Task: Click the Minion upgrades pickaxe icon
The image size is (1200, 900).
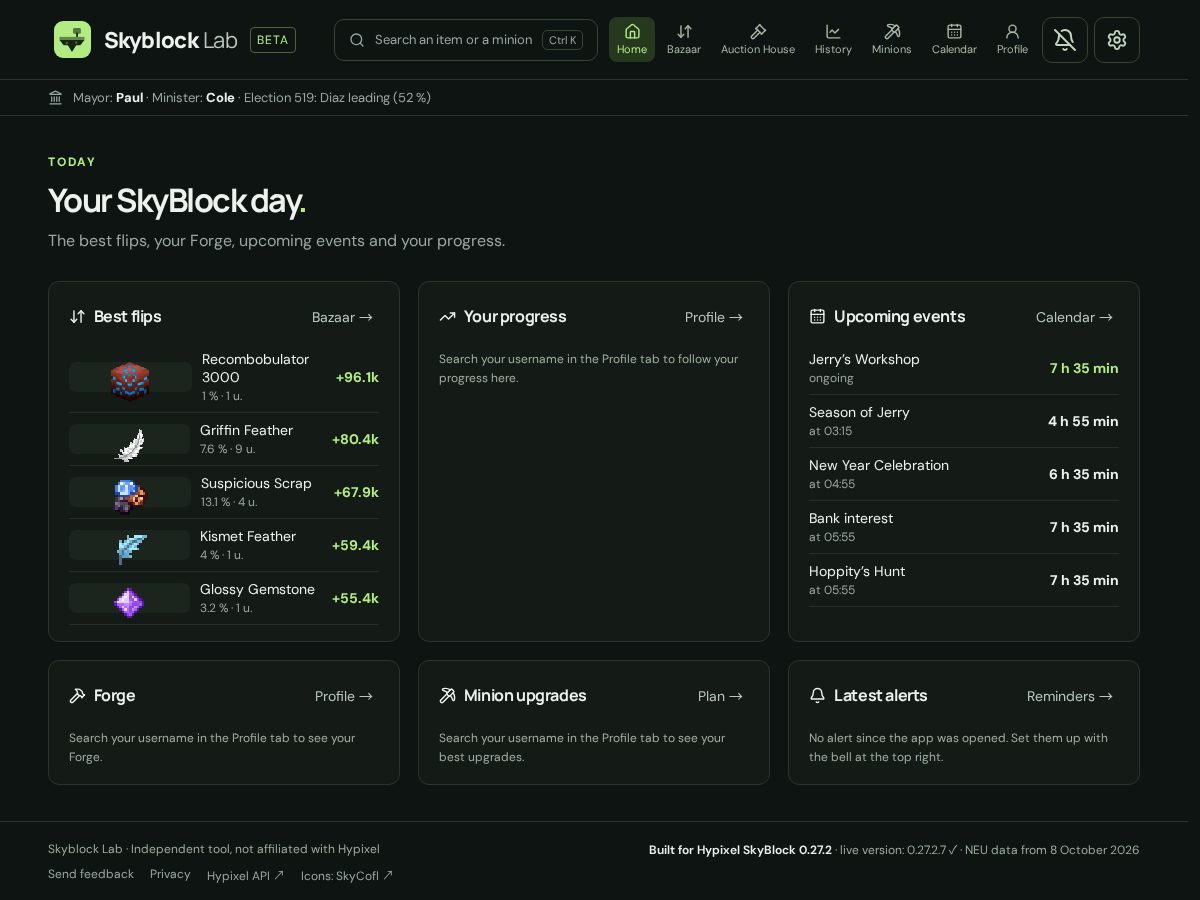Action: [447, 696]
